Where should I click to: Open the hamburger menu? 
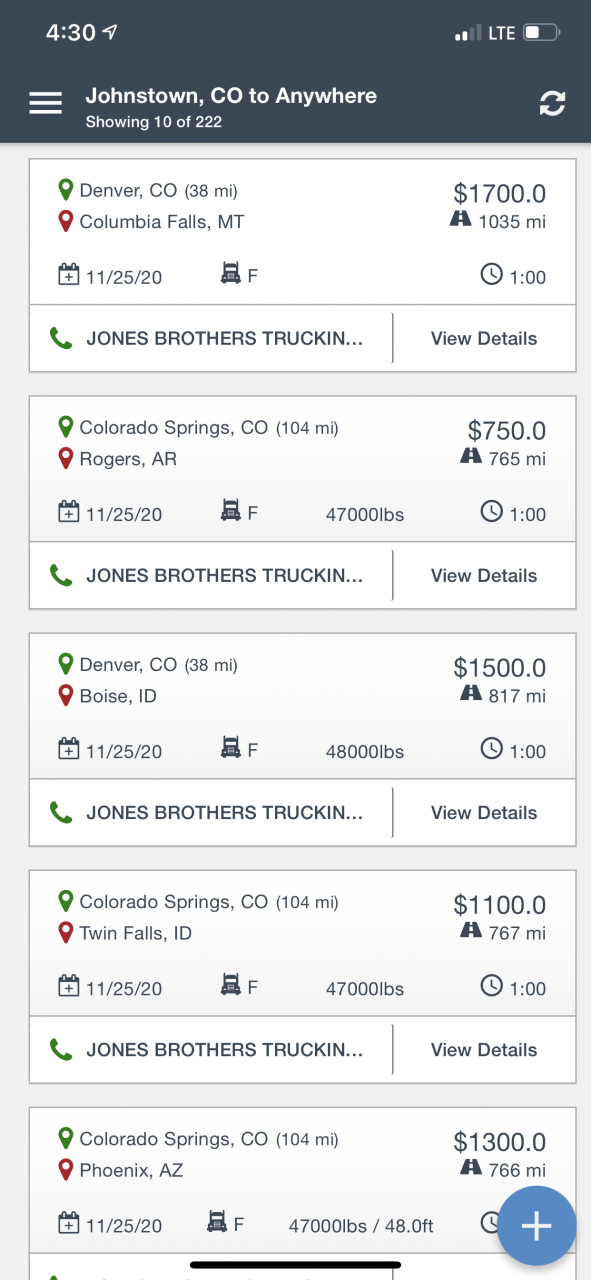(45, 103)
